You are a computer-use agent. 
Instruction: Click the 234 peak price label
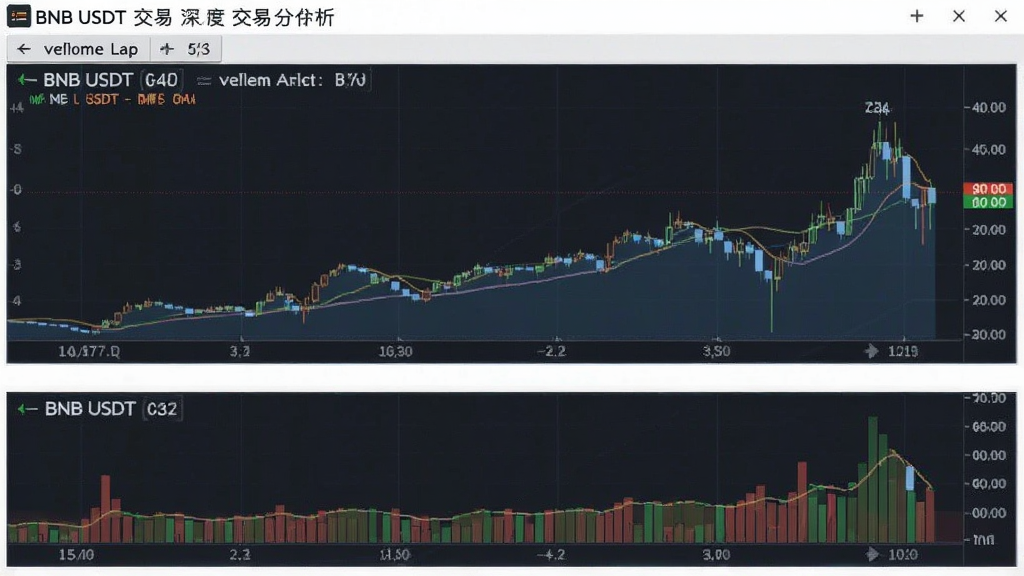(x=877, y=108)
